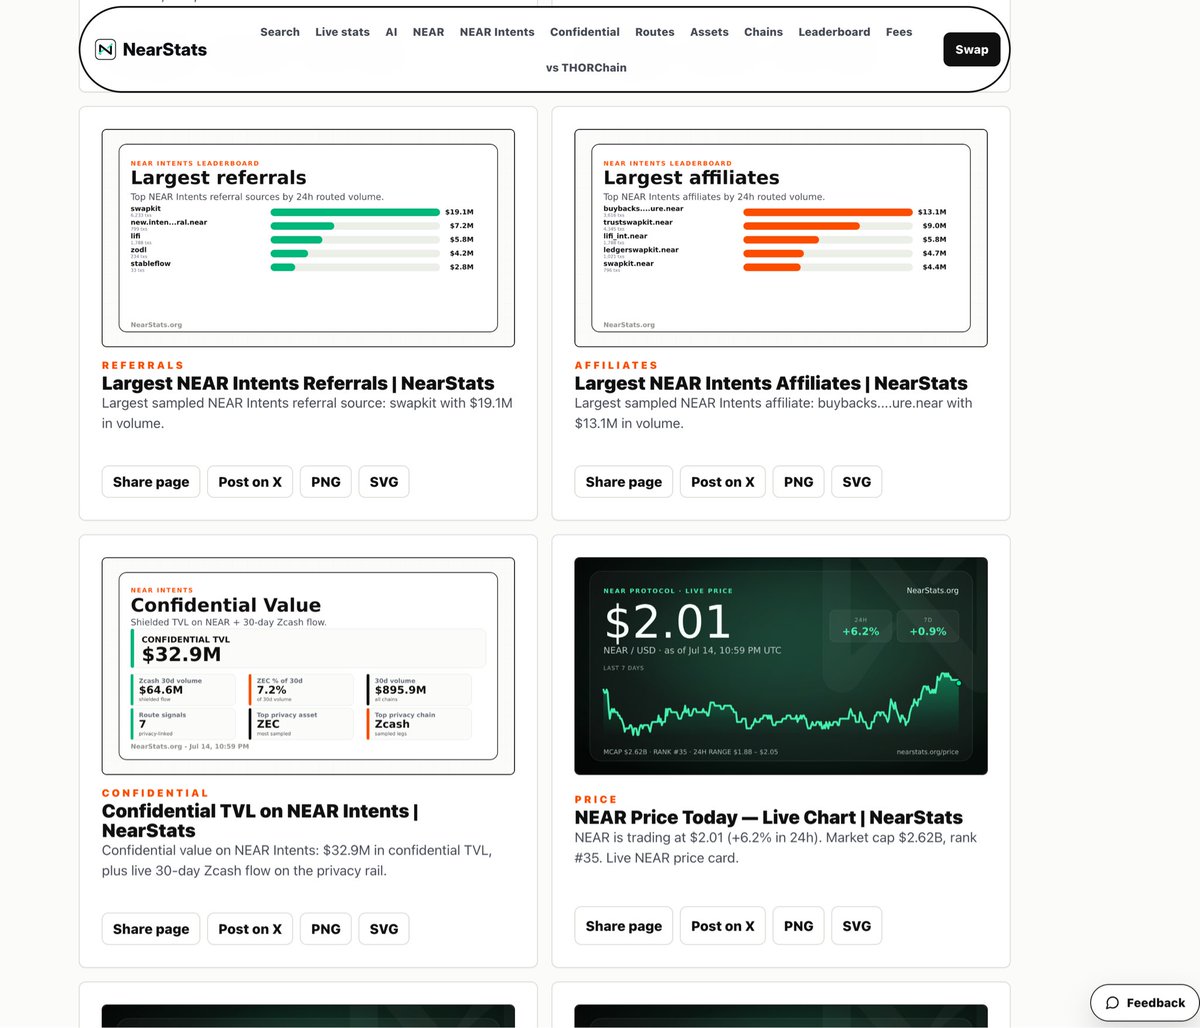Download SVG of the Affiliates card
Screen dimensions: 1200x1028
[857, 482]
